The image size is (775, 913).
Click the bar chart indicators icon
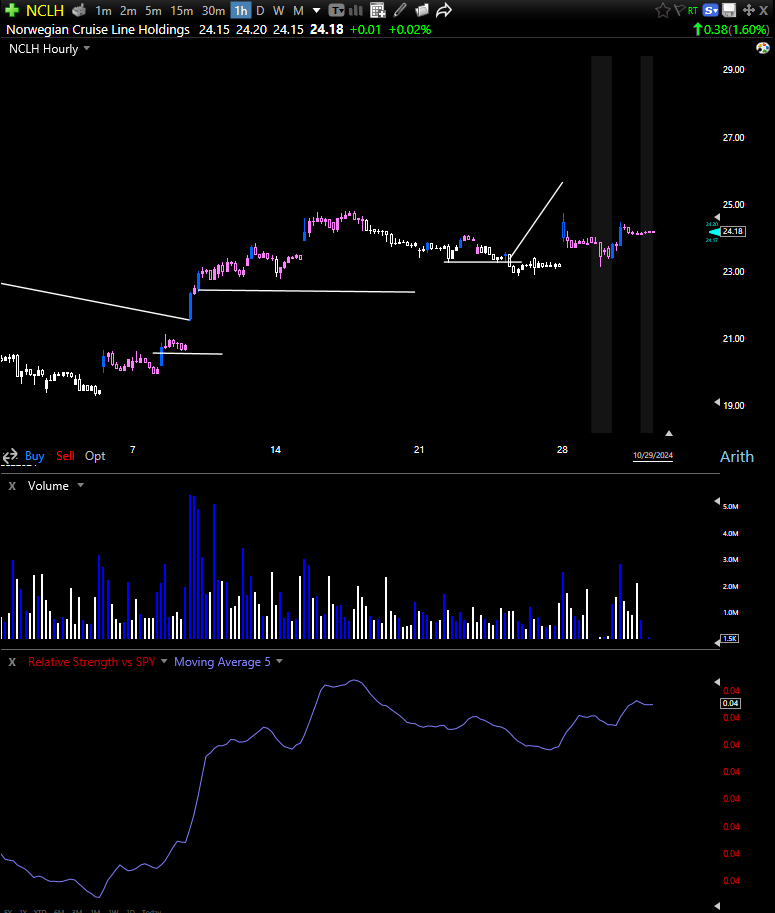pos(355,10)
